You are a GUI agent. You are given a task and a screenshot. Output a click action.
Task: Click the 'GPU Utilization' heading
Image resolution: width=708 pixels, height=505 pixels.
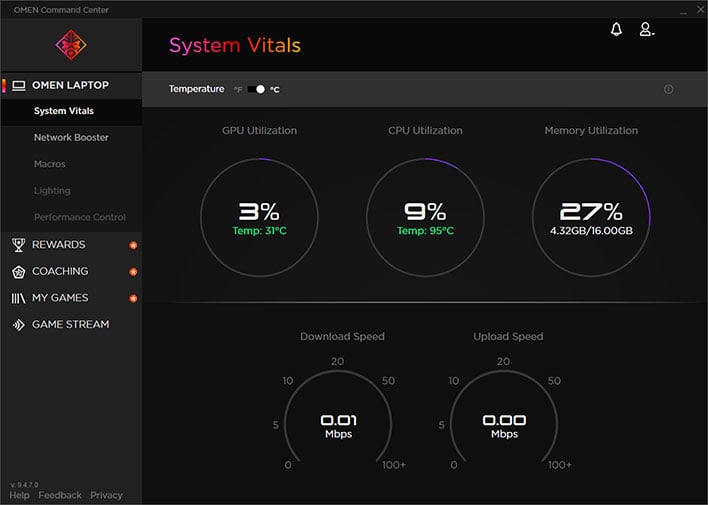(x=259, y=131)
